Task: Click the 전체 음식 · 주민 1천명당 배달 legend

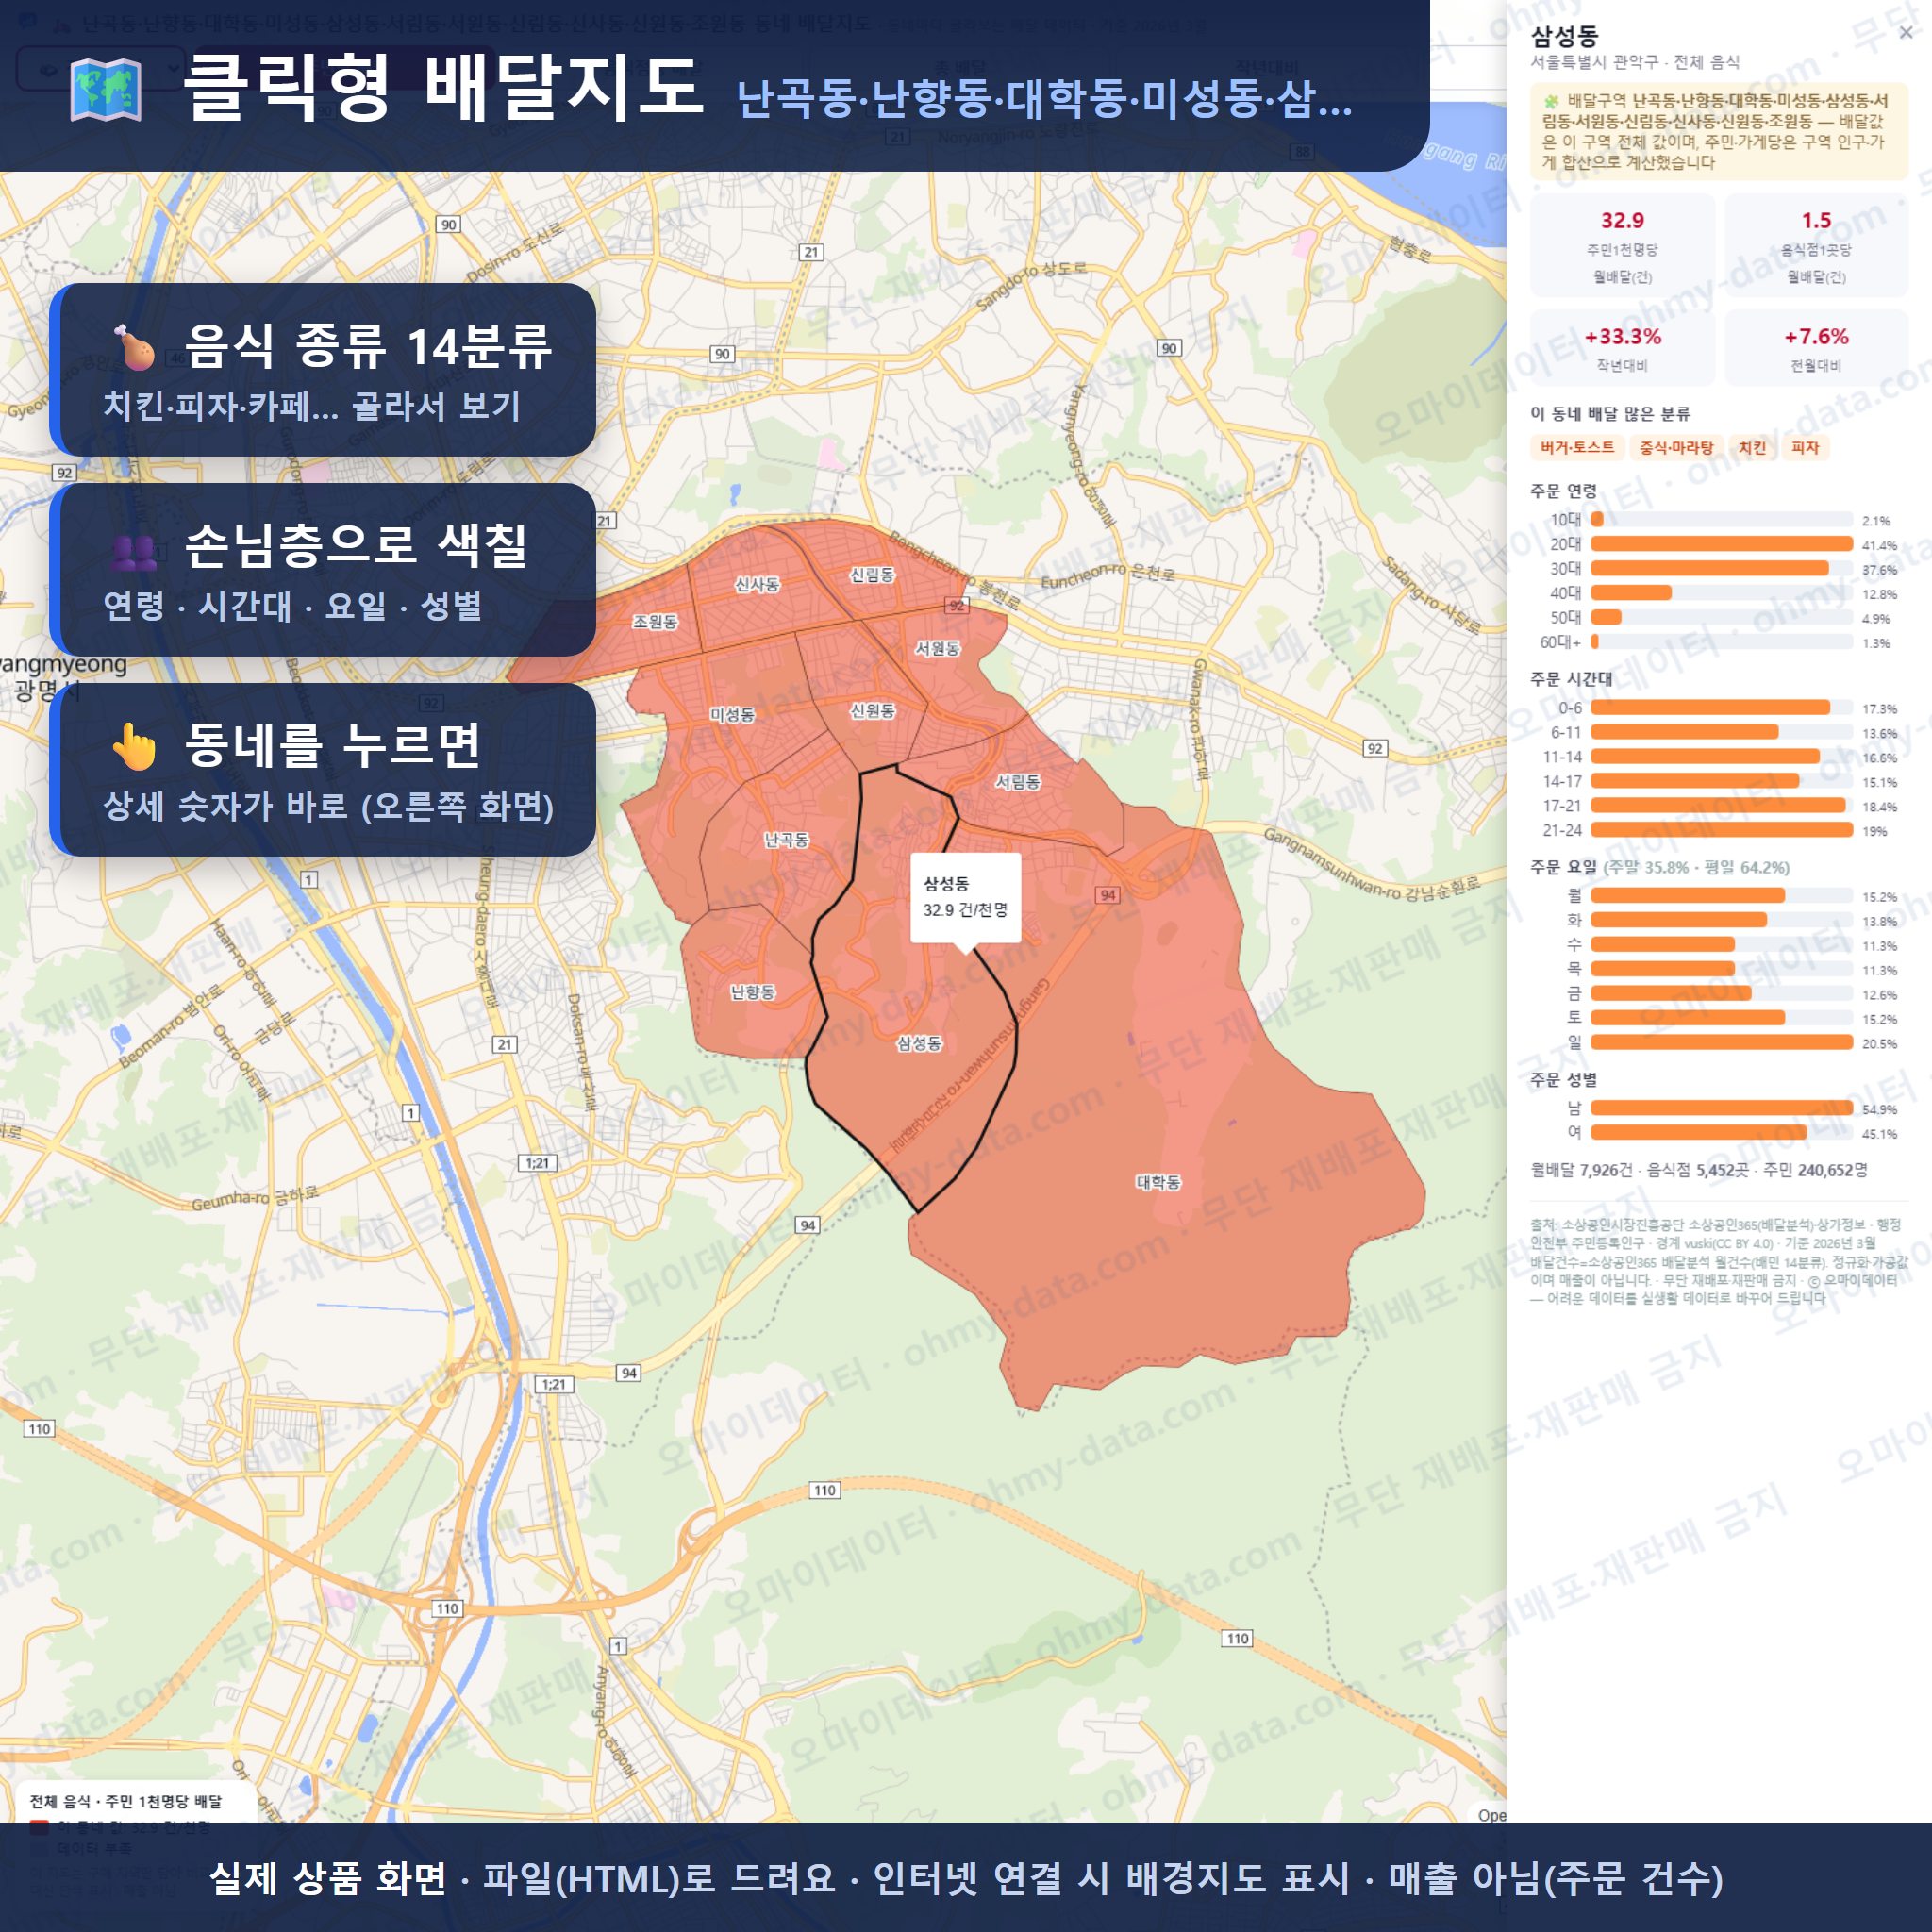Action: coord(126,1801)
